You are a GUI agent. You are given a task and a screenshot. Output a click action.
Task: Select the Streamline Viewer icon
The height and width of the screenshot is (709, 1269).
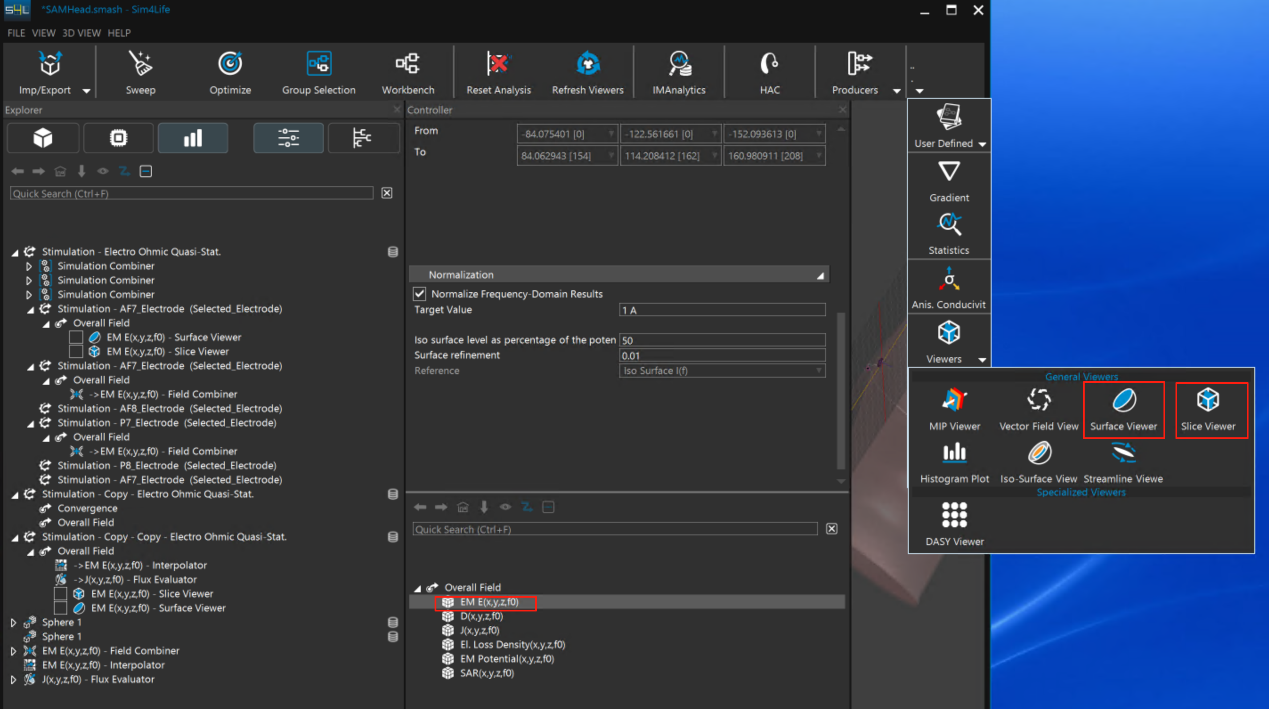point(1123,455)
